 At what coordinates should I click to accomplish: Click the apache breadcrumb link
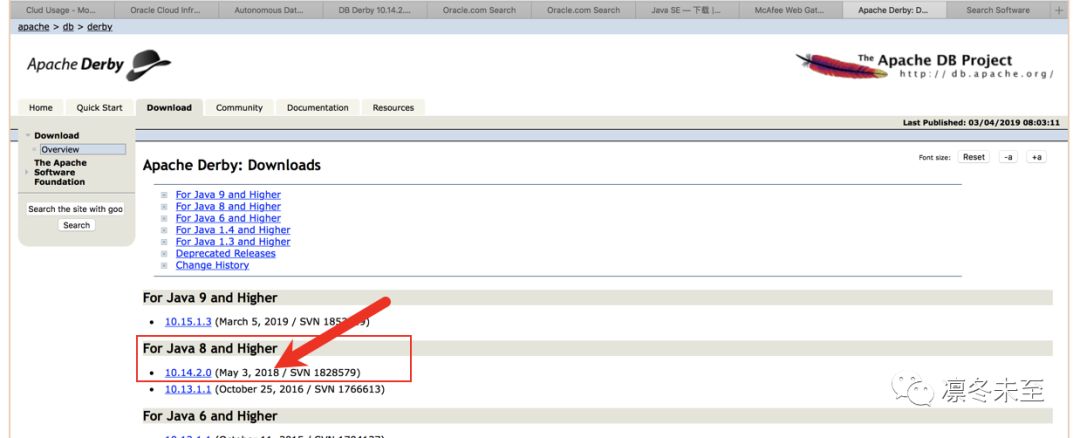33,27
